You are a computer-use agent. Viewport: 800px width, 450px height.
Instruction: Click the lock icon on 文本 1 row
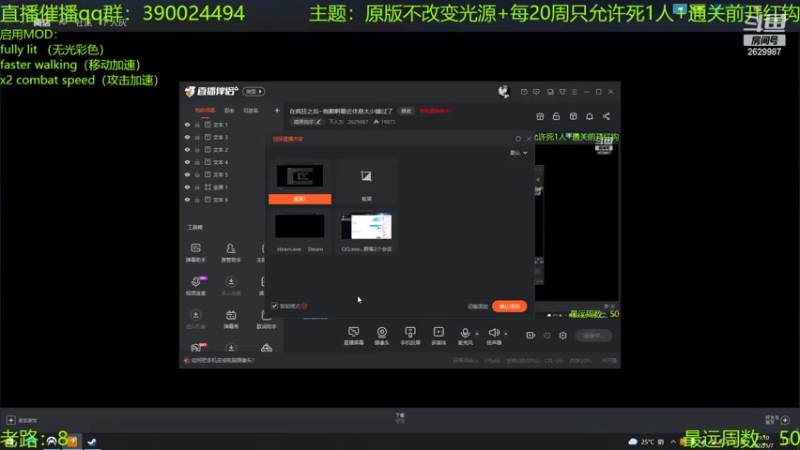click(x=197, y=124)
